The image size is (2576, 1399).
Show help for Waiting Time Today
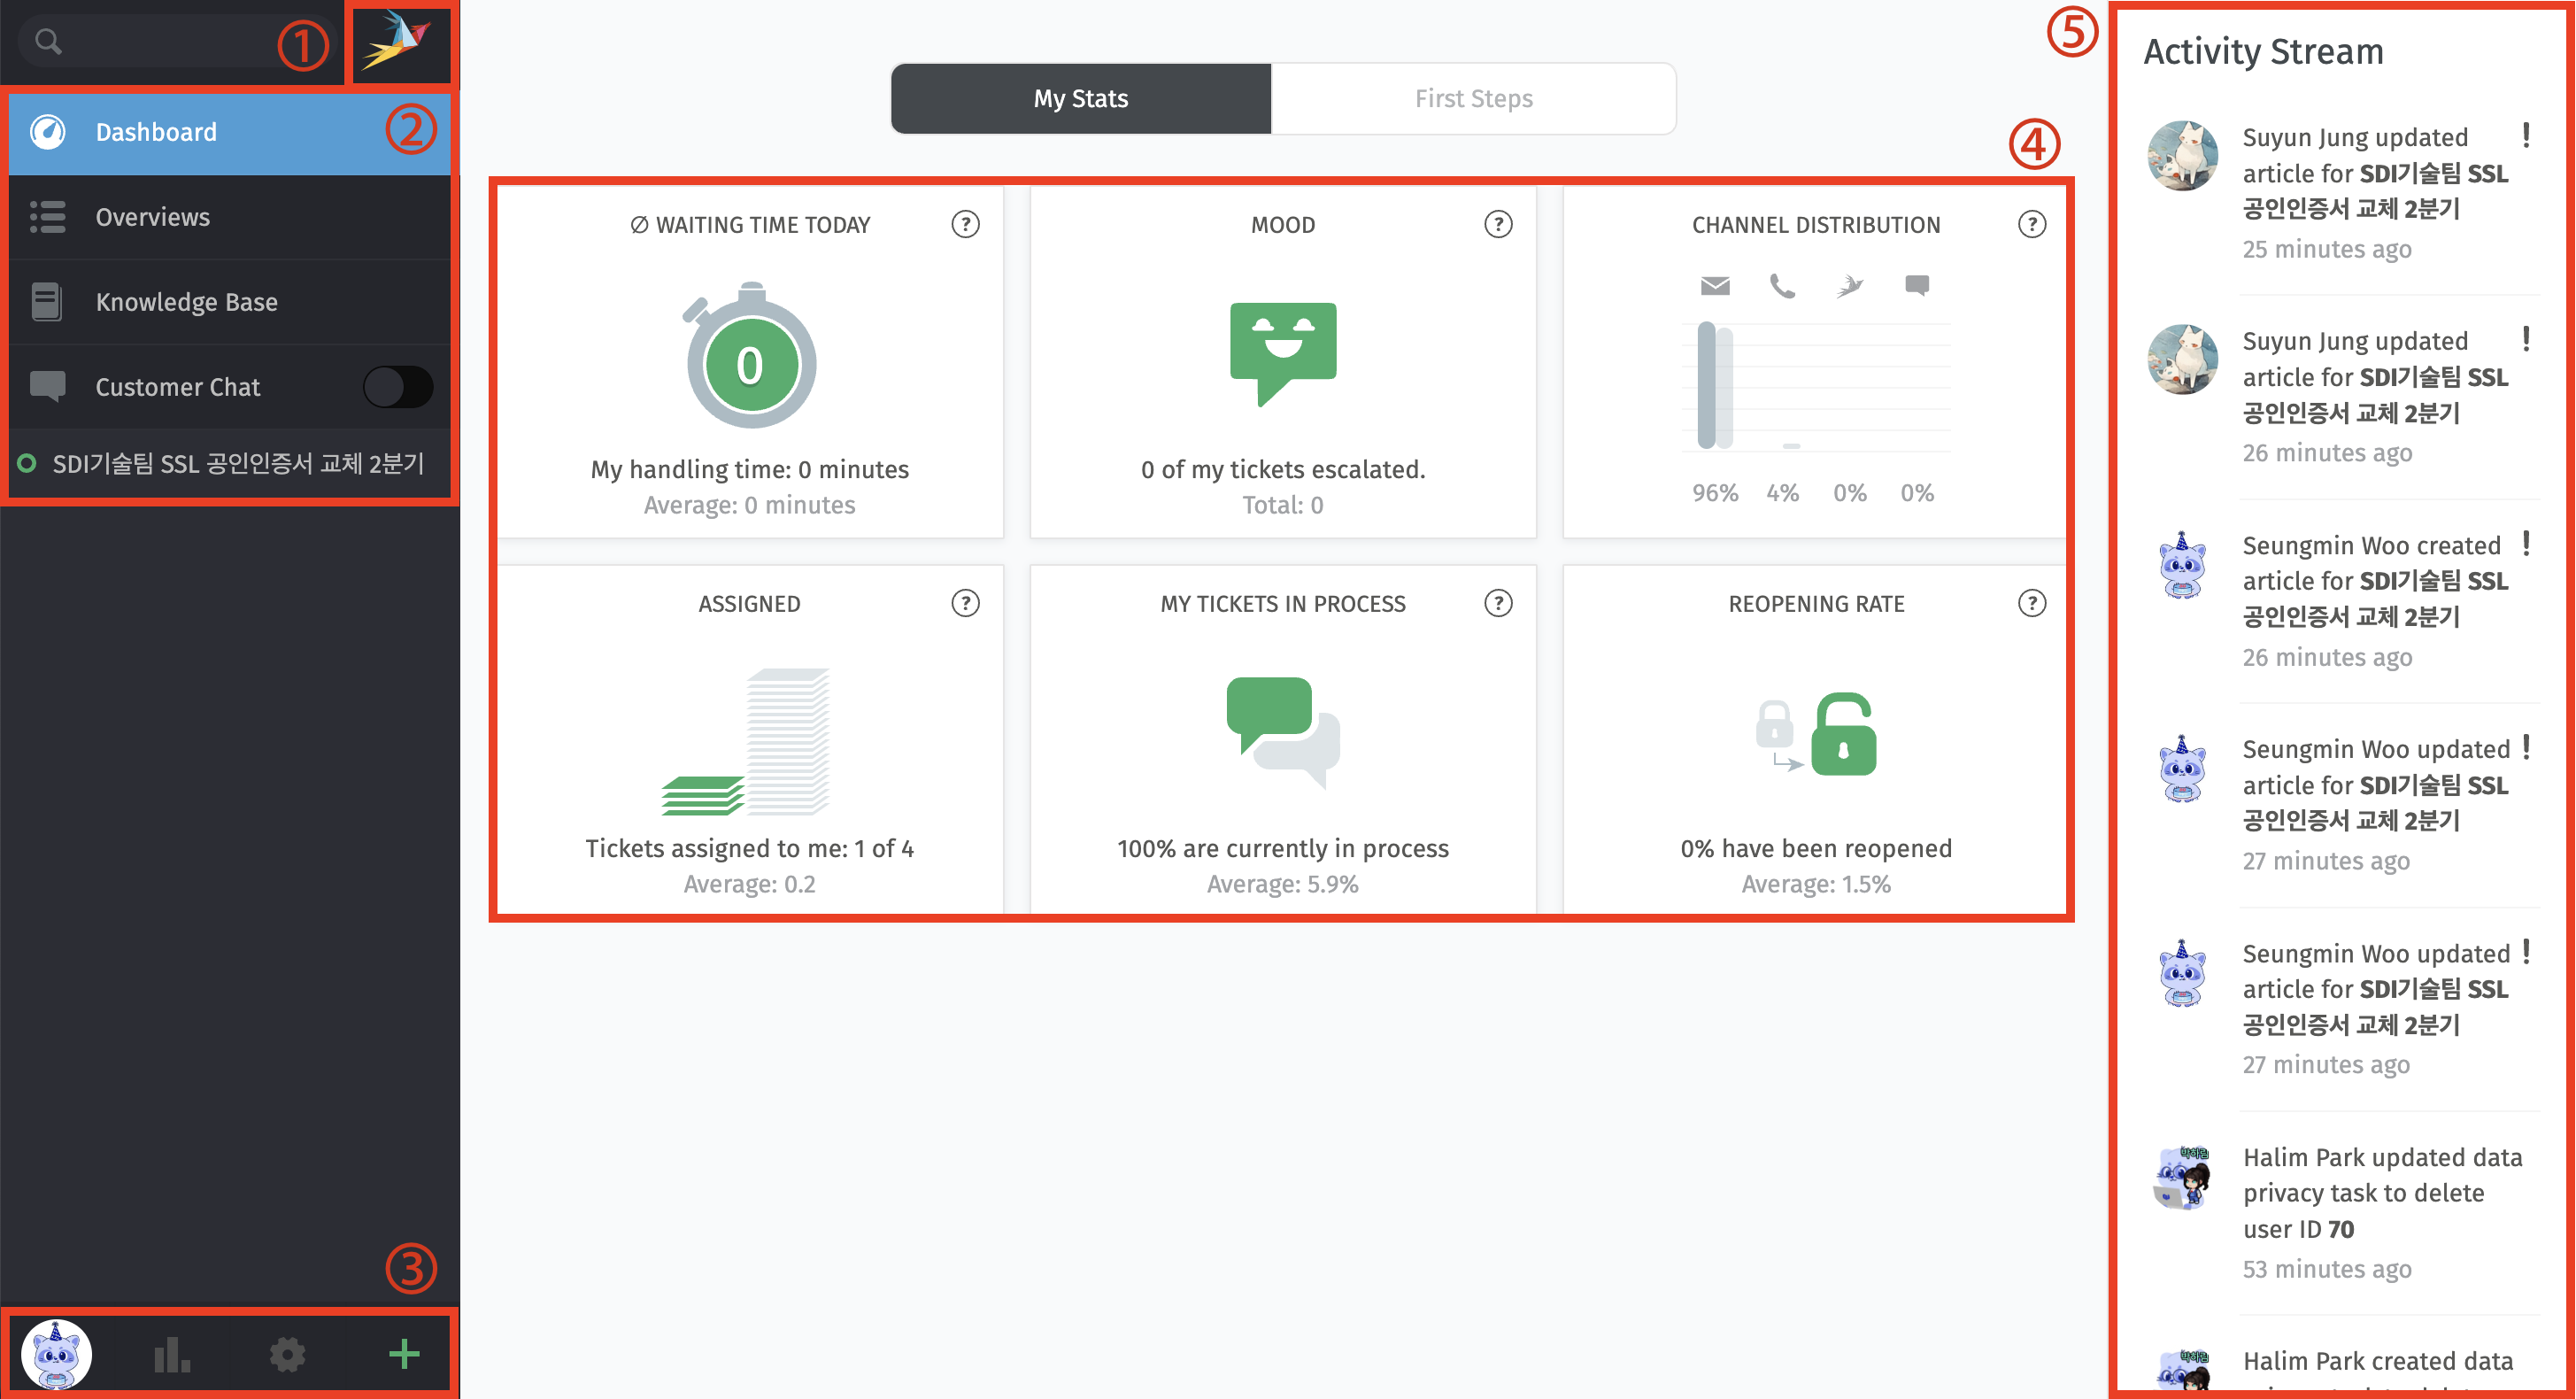click(x=965, y=224)
